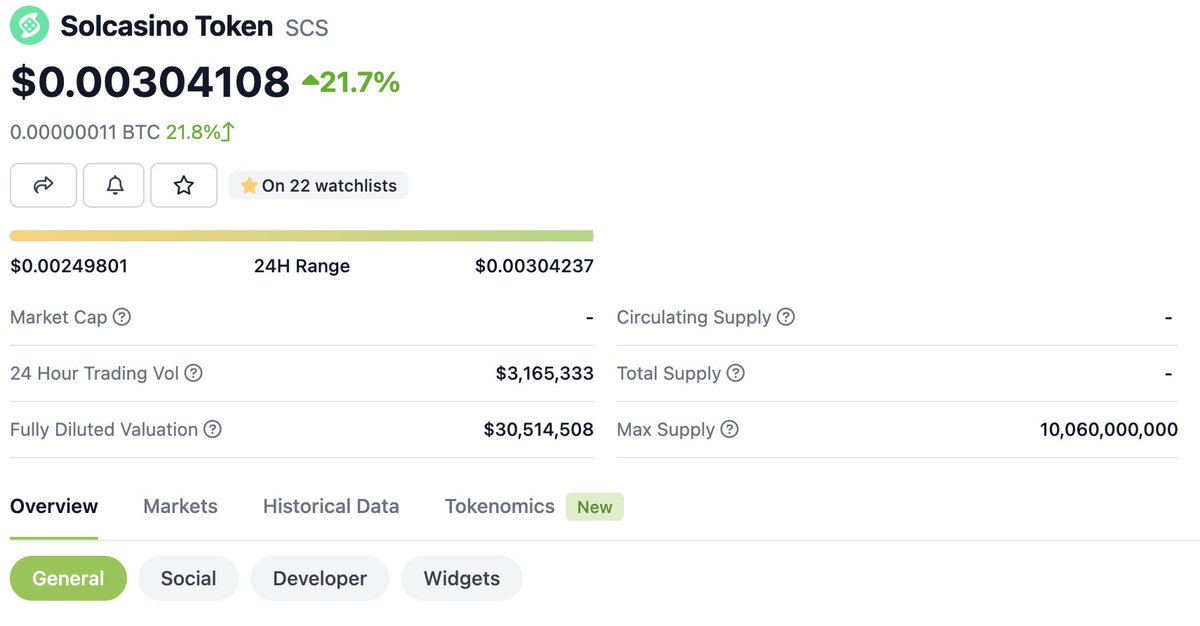The image size is (1200, 626).
Task: Click the 21.8% BTC change value
Action: (x=193, y=132)
